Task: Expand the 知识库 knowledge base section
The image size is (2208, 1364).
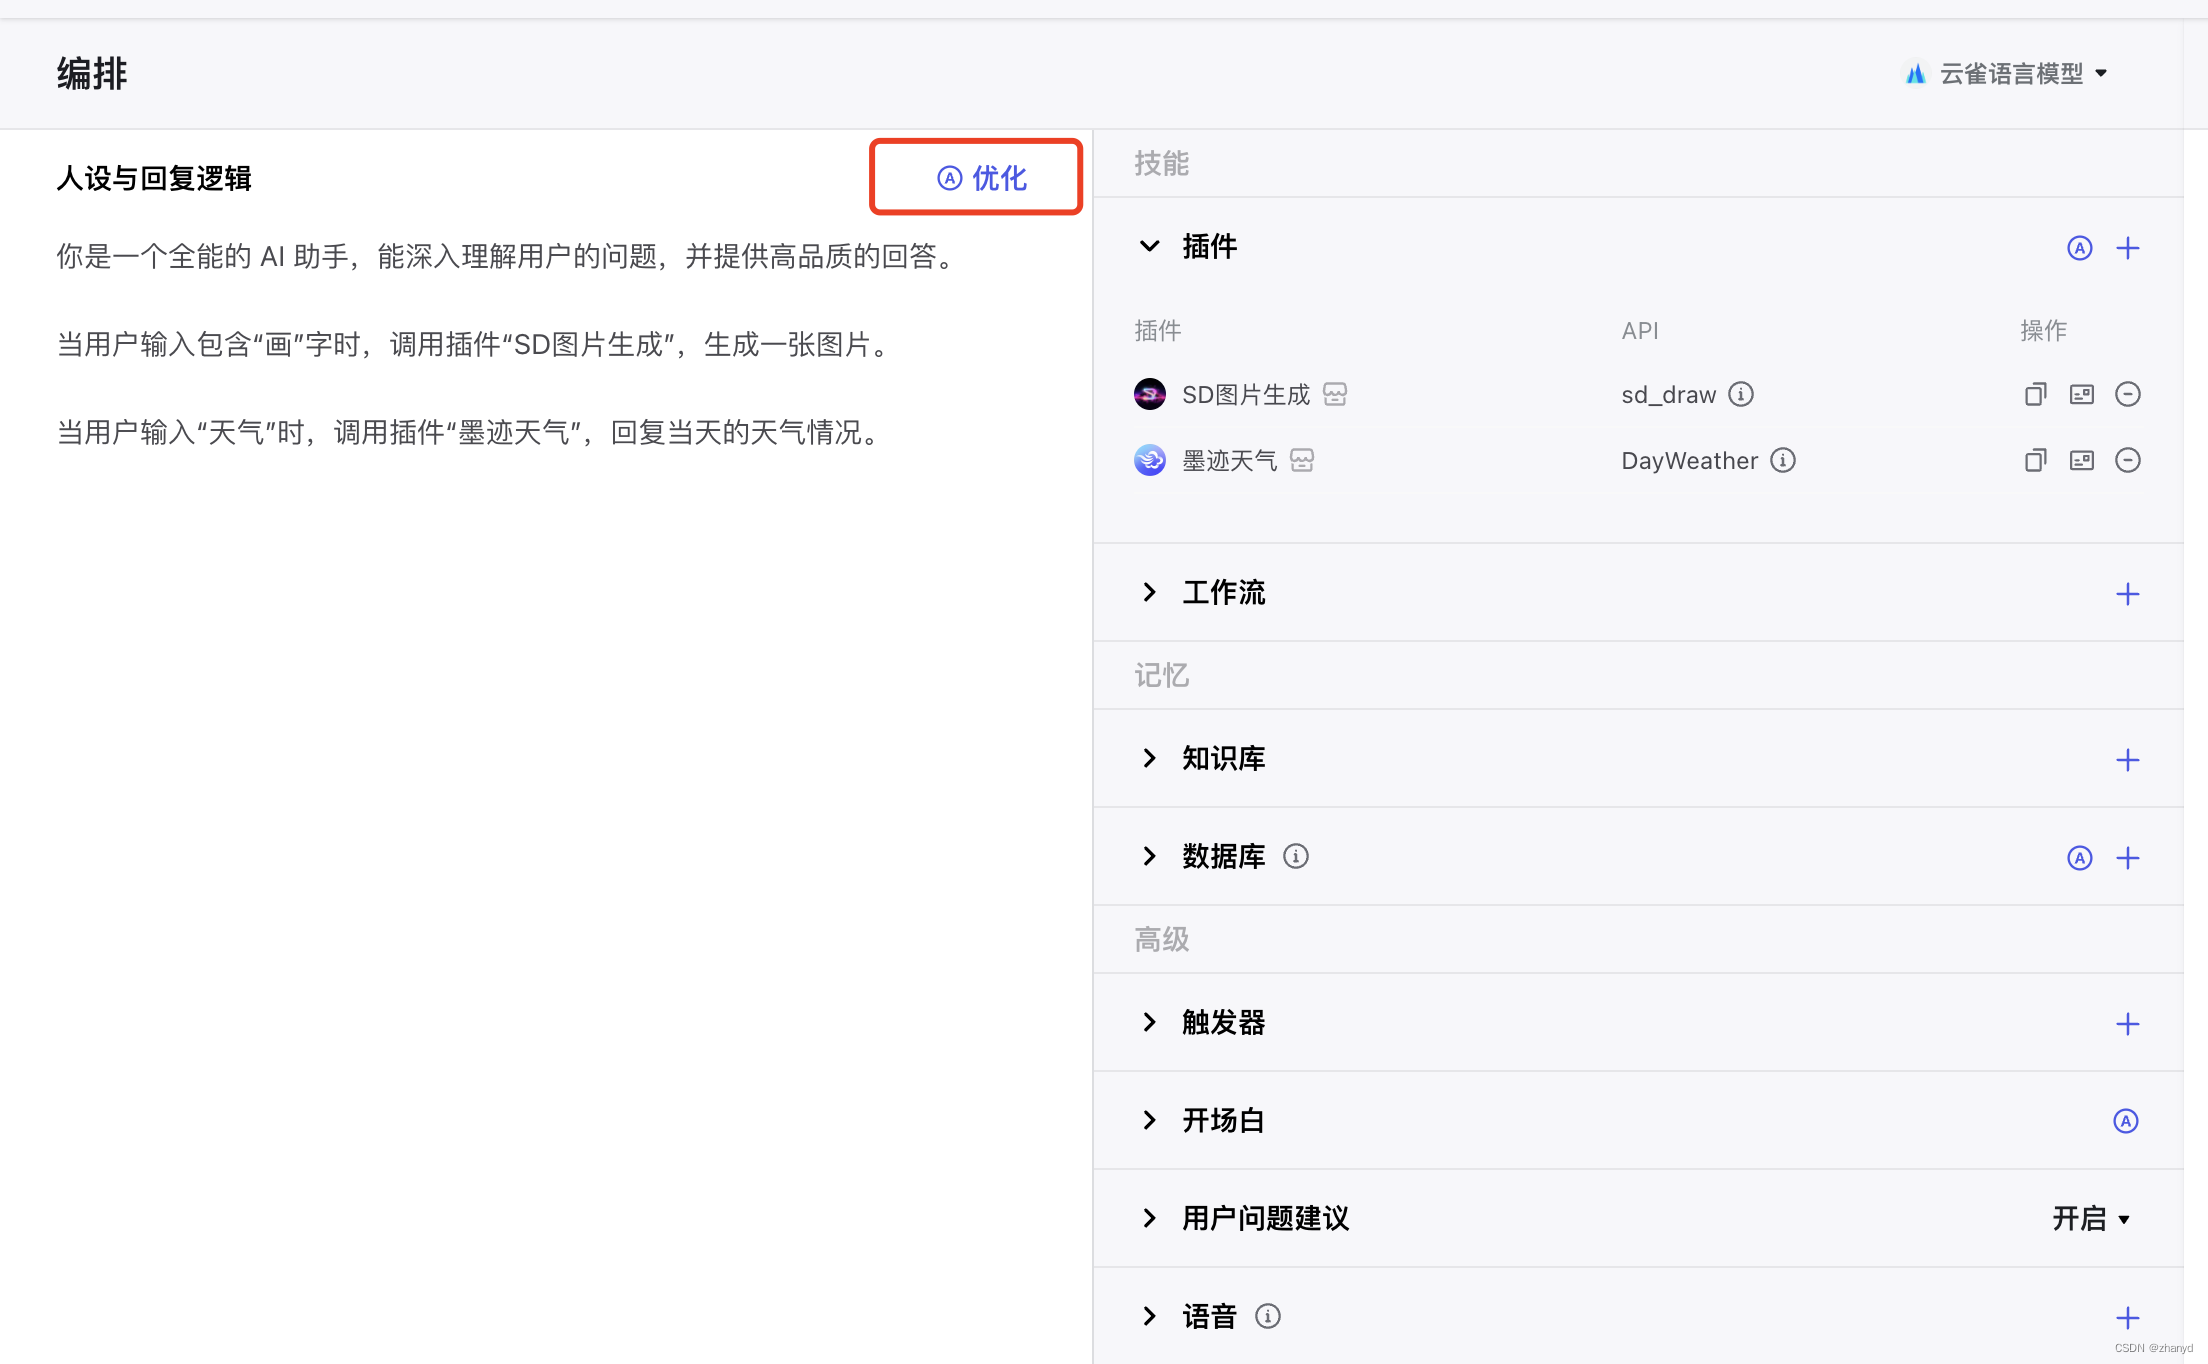Action: coord(1150,758)
